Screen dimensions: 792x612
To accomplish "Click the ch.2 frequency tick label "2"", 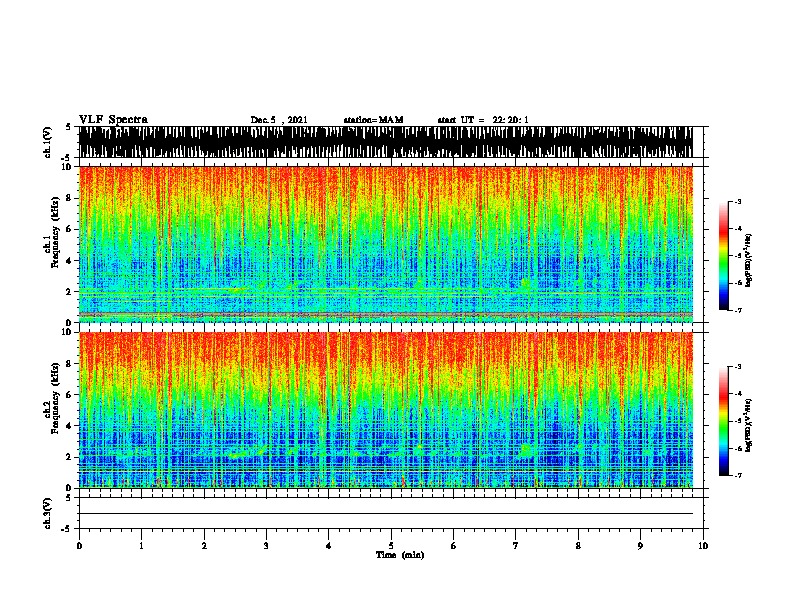I will tap(70, 457).
